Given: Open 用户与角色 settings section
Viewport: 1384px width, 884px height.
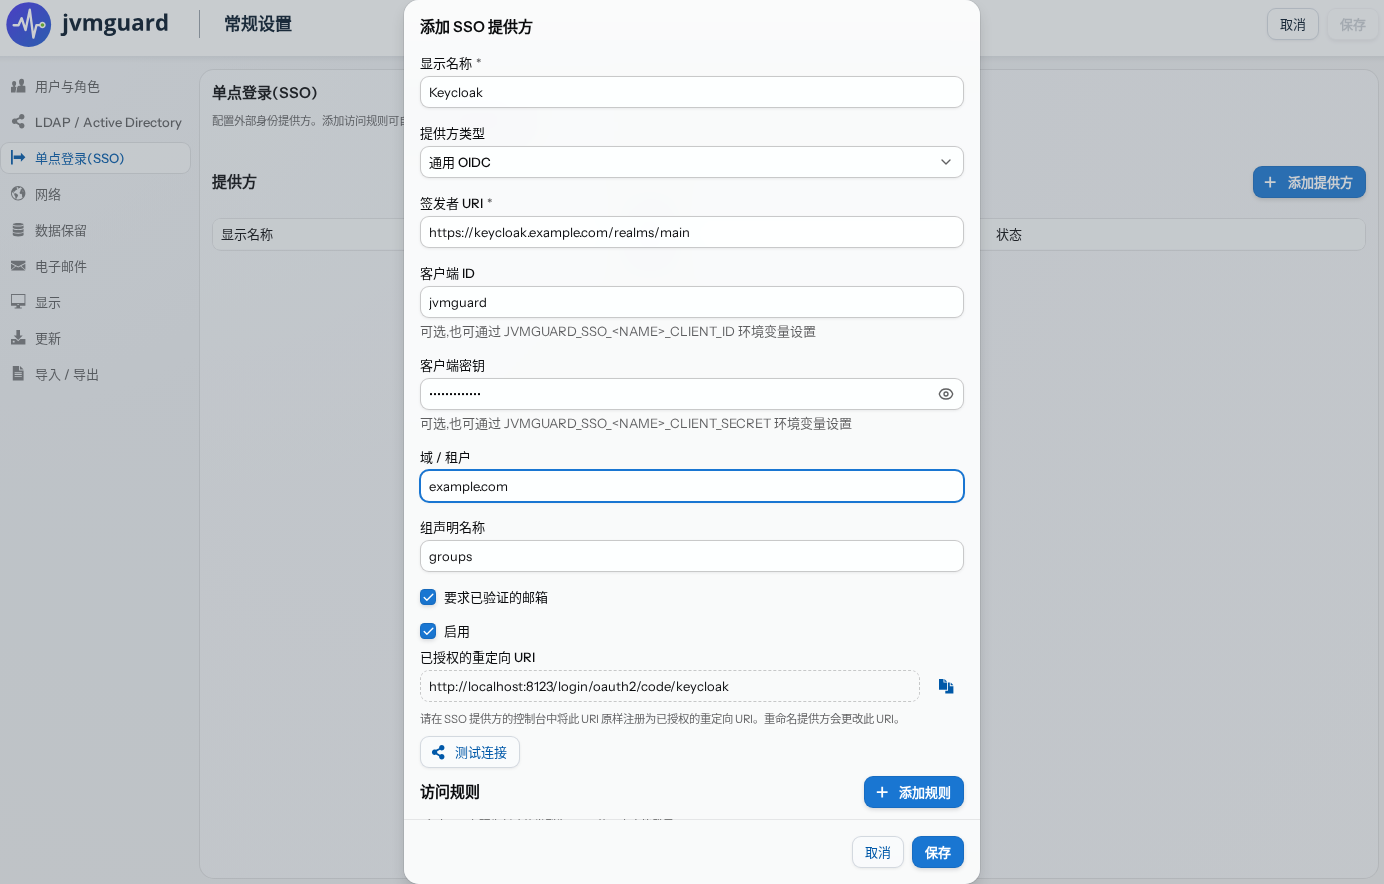Looking at the screenshot, I should 95,87.
